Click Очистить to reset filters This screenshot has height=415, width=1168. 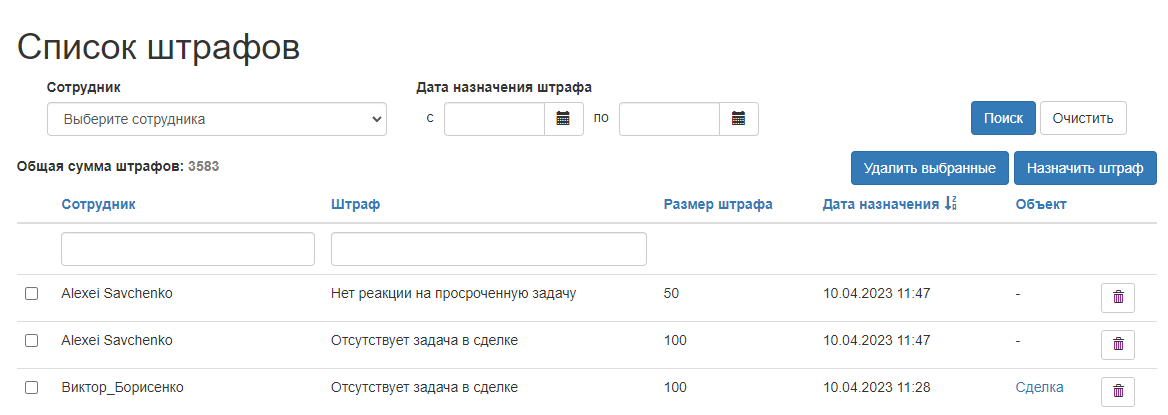point(1083,118)
